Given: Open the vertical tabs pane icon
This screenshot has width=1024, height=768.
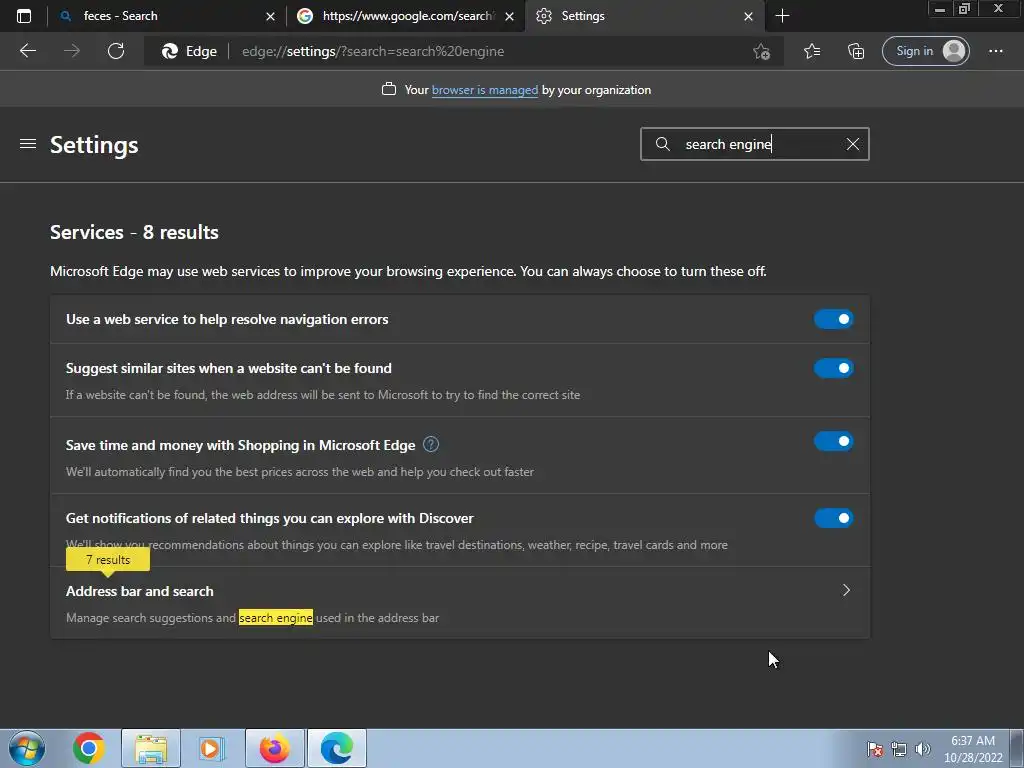Looking at the screenshot, I should [x=24, y=16].
